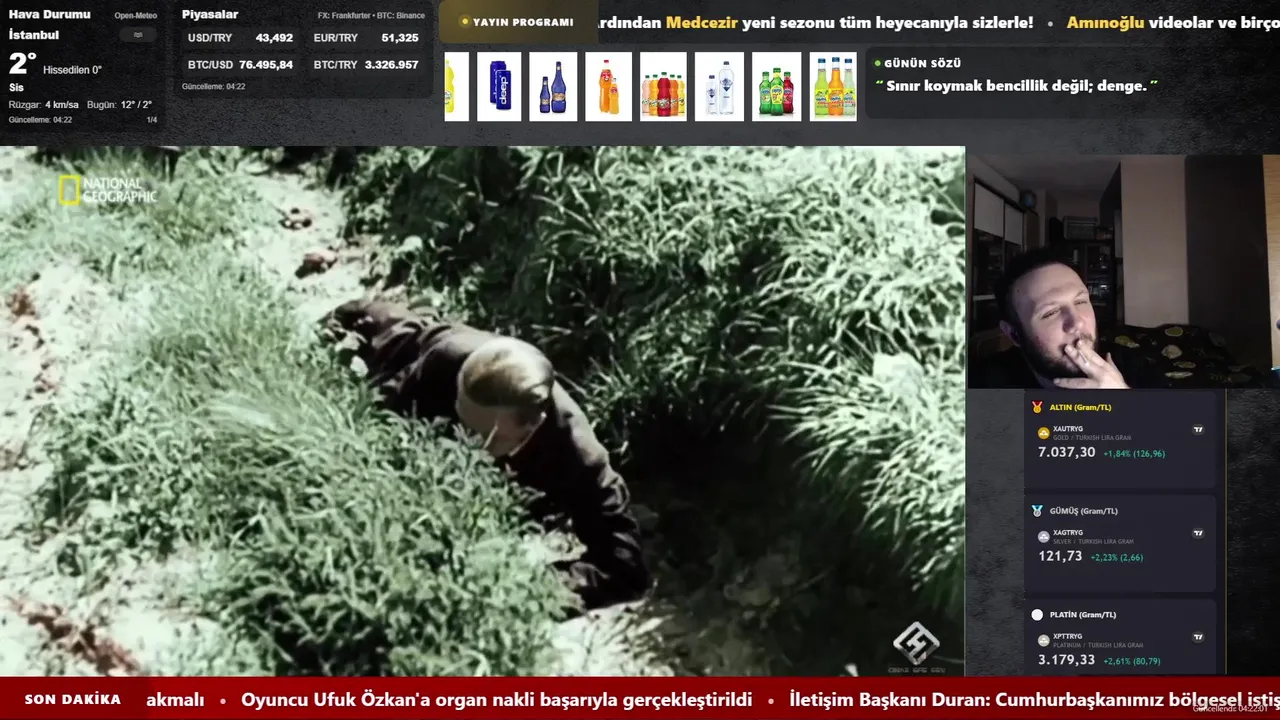
Task: Click the XPTTRYG symbol name
Action: click(1068, 636)
